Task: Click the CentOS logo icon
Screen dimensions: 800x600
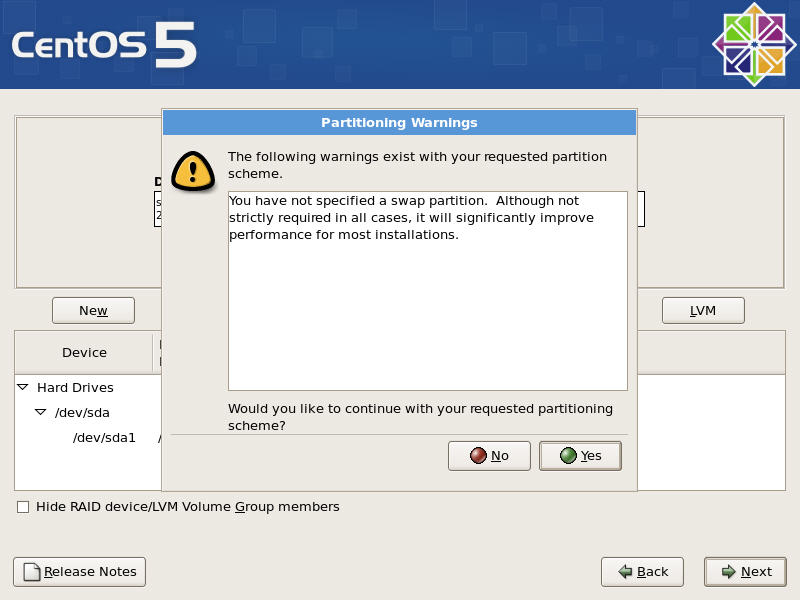Action: coord(754,44)
